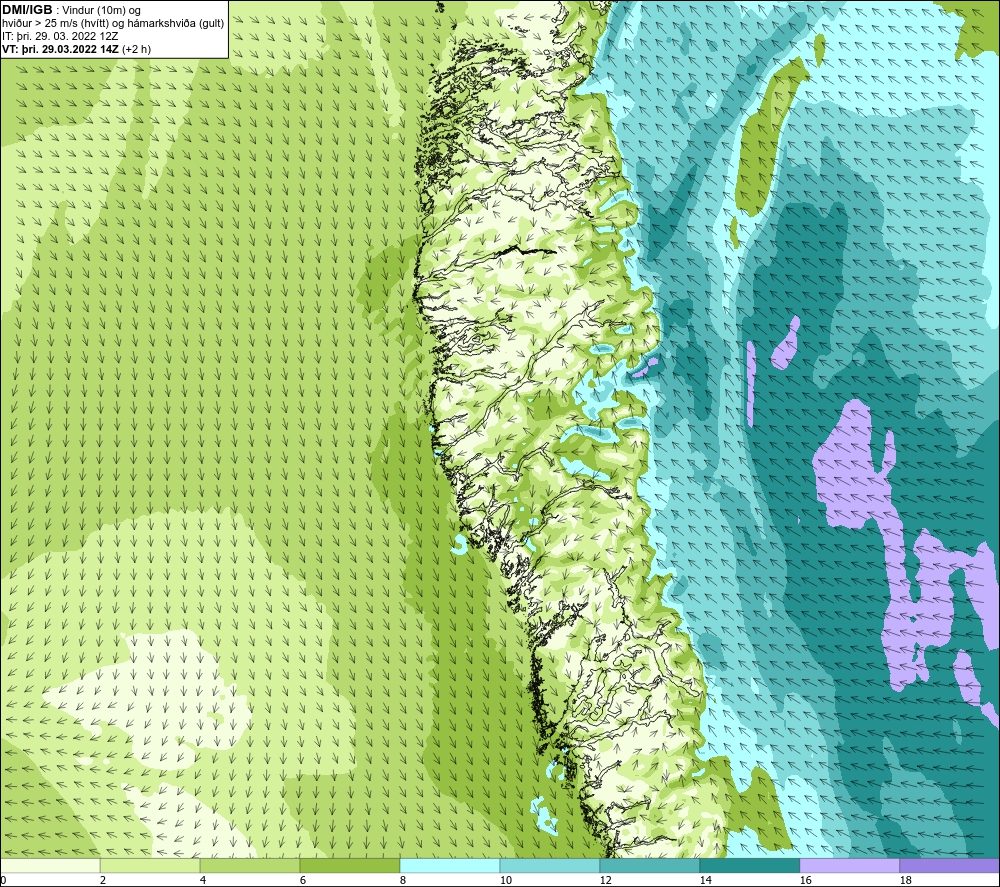Select the light green 2–4 m/s swatch
Image resolution: width=1000 pixels, height=887 pixels.
coord(150,865)
